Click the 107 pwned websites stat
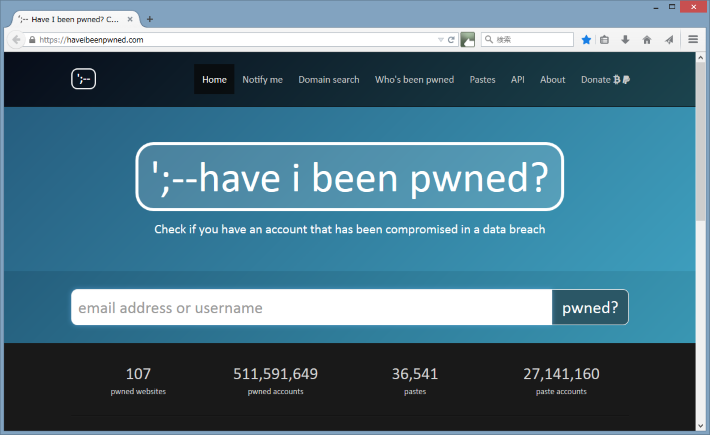Screen dimensions: 710x435 [x=138, y=381]
